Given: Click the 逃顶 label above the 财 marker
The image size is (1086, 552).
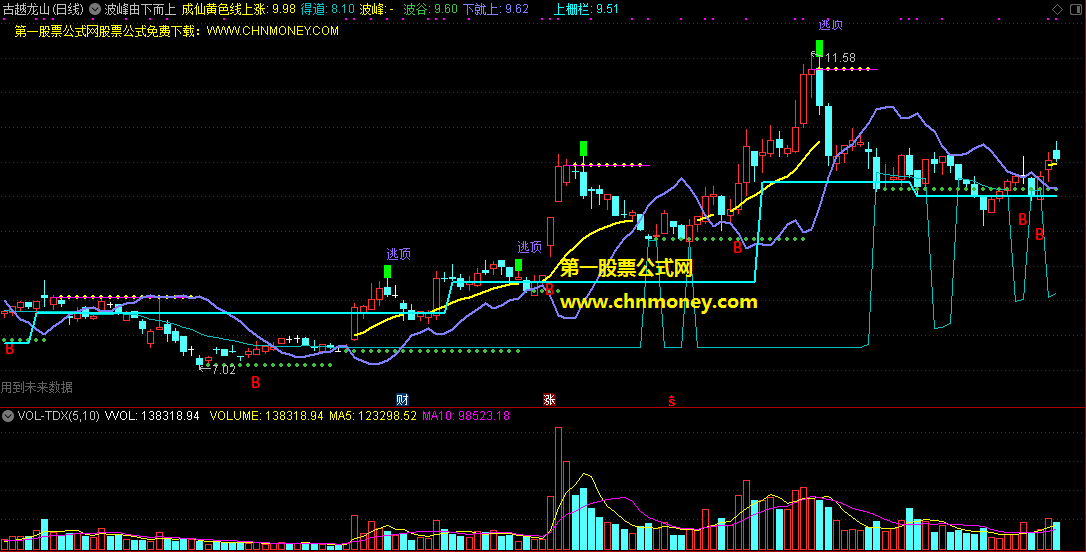Looking at the screenshot, I should click(x=398, y=254).
